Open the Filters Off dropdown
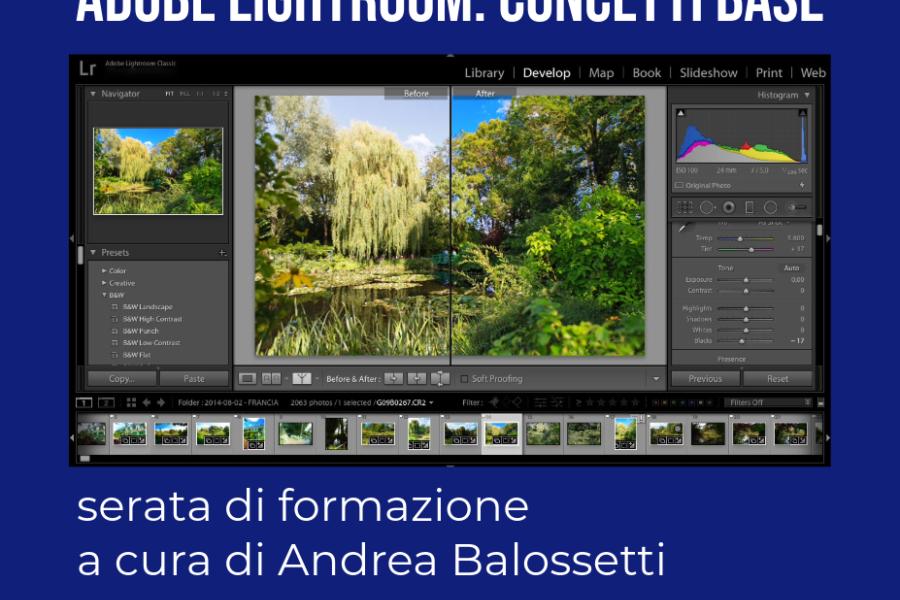The image size is (900, 600). click(770, 402)
